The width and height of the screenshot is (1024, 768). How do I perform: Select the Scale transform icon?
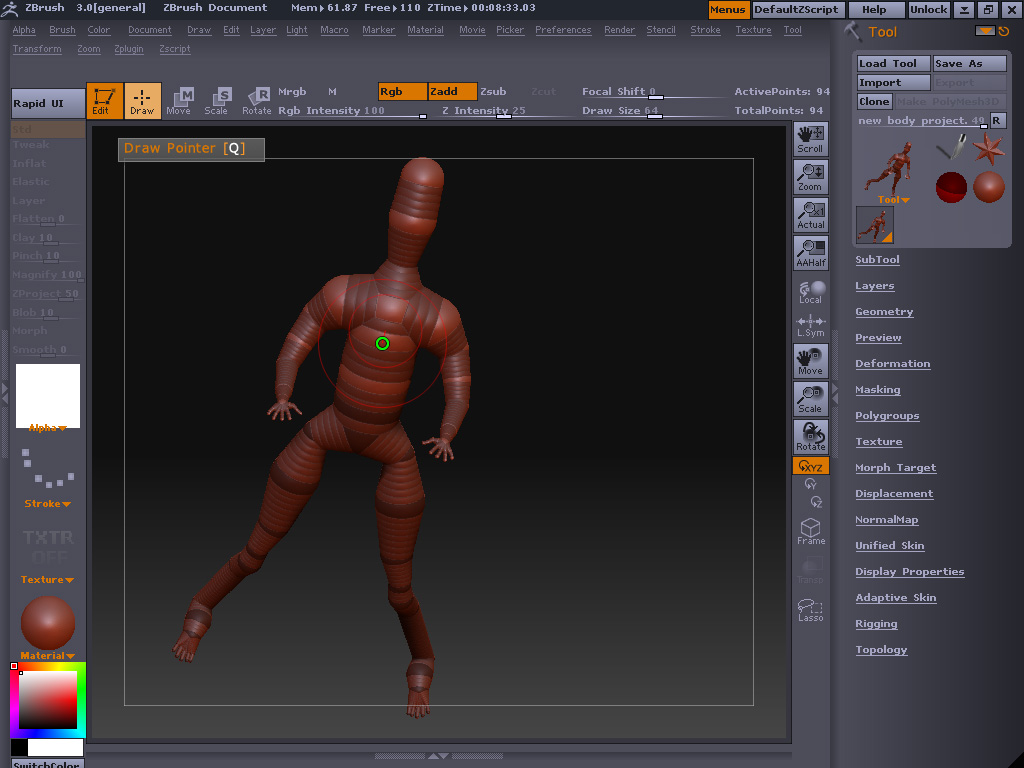(x=218, y=99)
